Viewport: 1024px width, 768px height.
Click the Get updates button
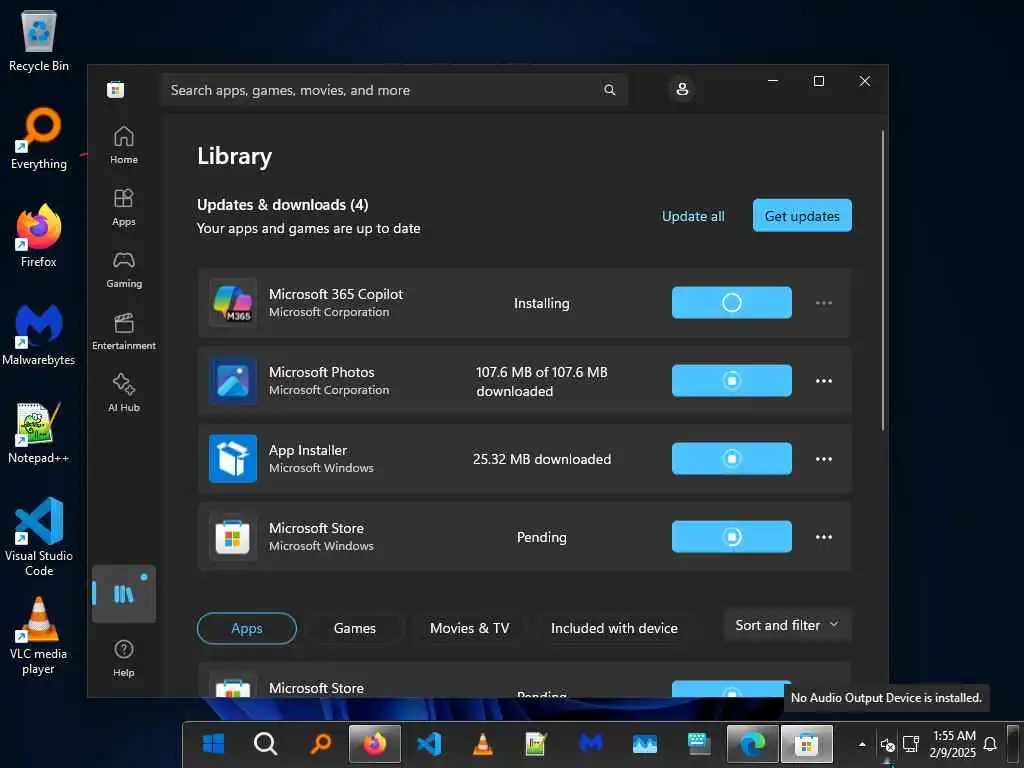[x=802, y=216]
